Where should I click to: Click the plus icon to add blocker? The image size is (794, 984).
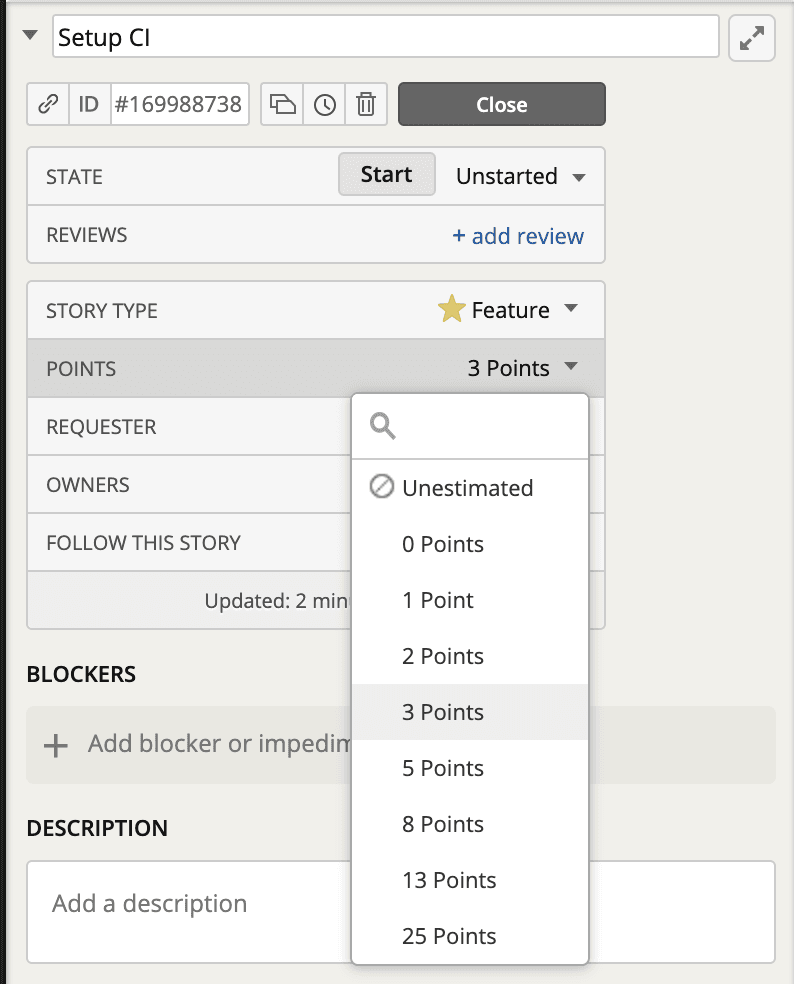56,745
